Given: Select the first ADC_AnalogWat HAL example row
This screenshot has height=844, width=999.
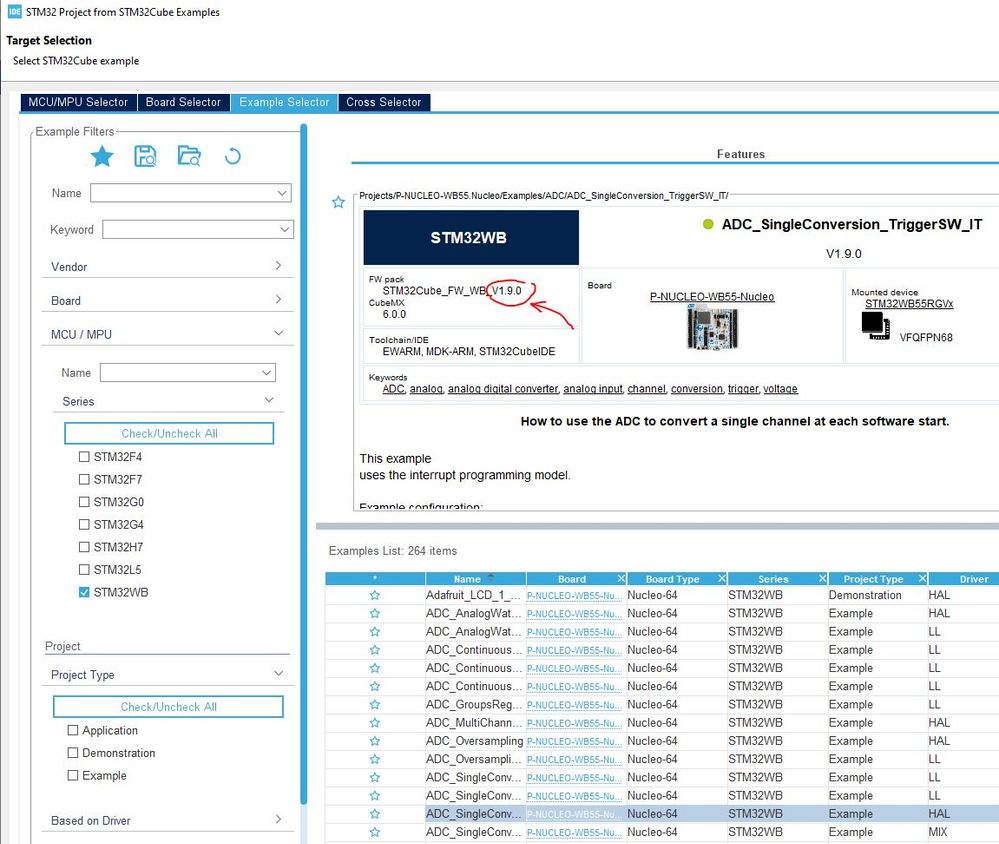Looking at the screenshot, I should point(662,613).
